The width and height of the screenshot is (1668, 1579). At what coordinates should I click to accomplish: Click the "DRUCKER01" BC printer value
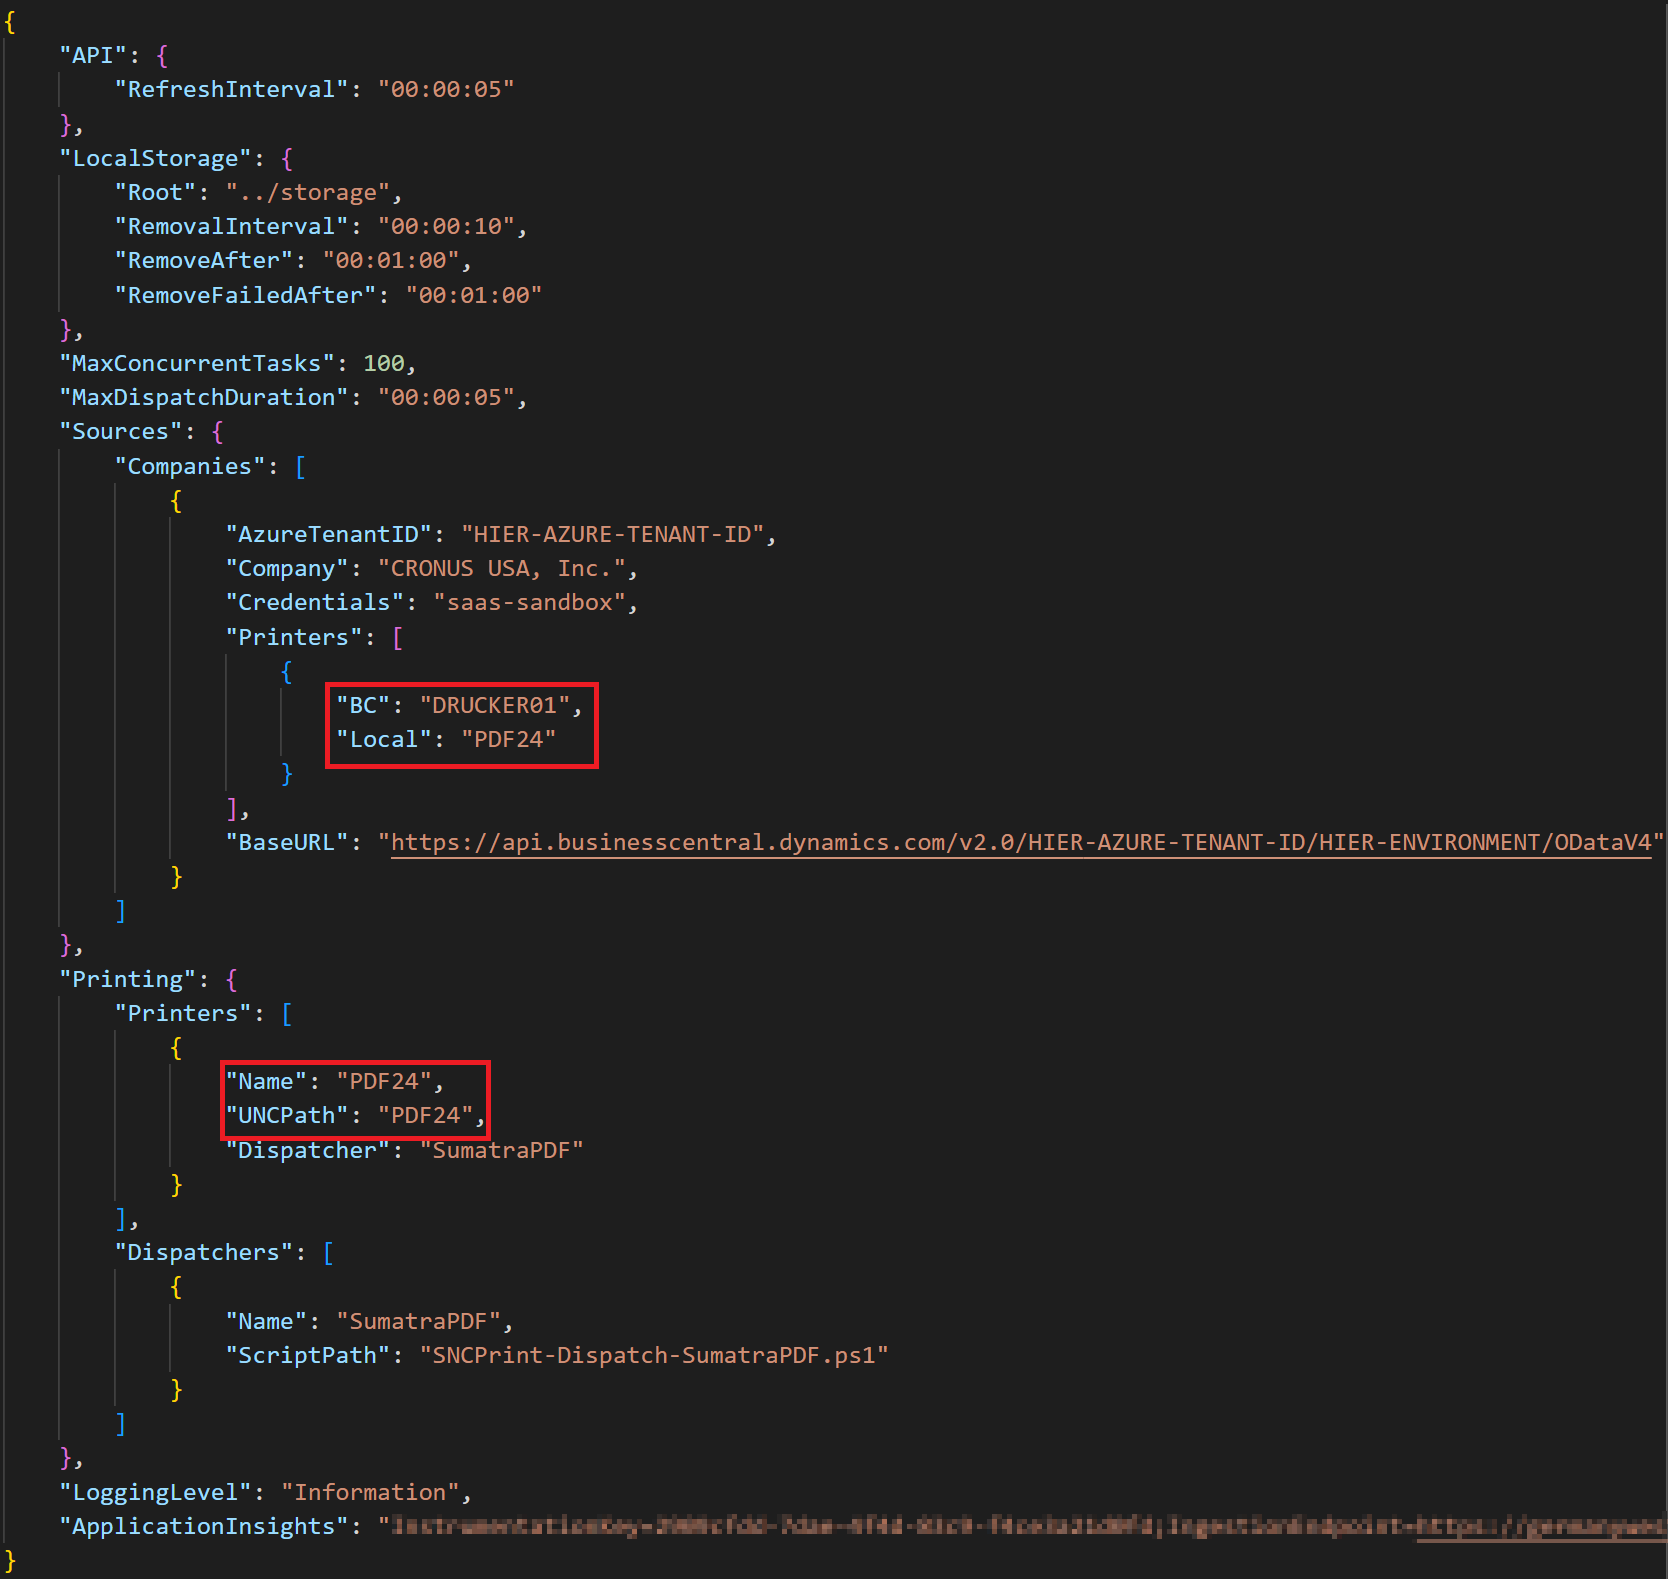494,706
